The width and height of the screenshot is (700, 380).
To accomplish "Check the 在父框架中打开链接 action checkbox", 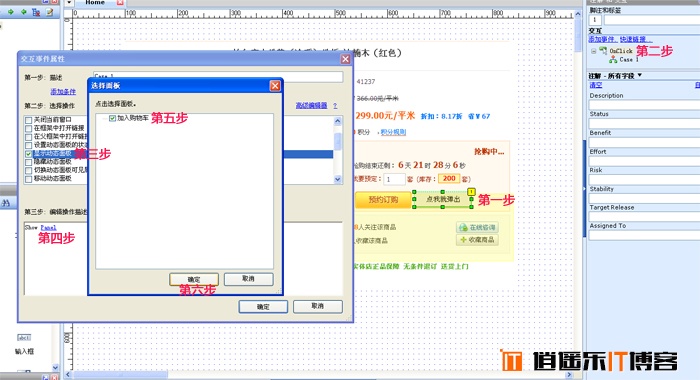I will click(x=29, y=137).
